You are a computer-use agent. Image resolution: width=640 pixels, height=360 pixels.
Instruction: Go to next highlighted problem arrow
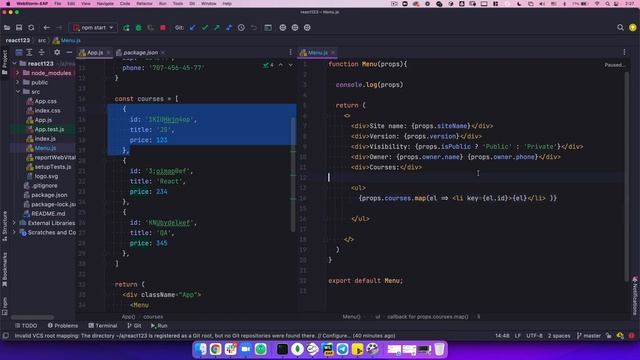click(291, 65)
